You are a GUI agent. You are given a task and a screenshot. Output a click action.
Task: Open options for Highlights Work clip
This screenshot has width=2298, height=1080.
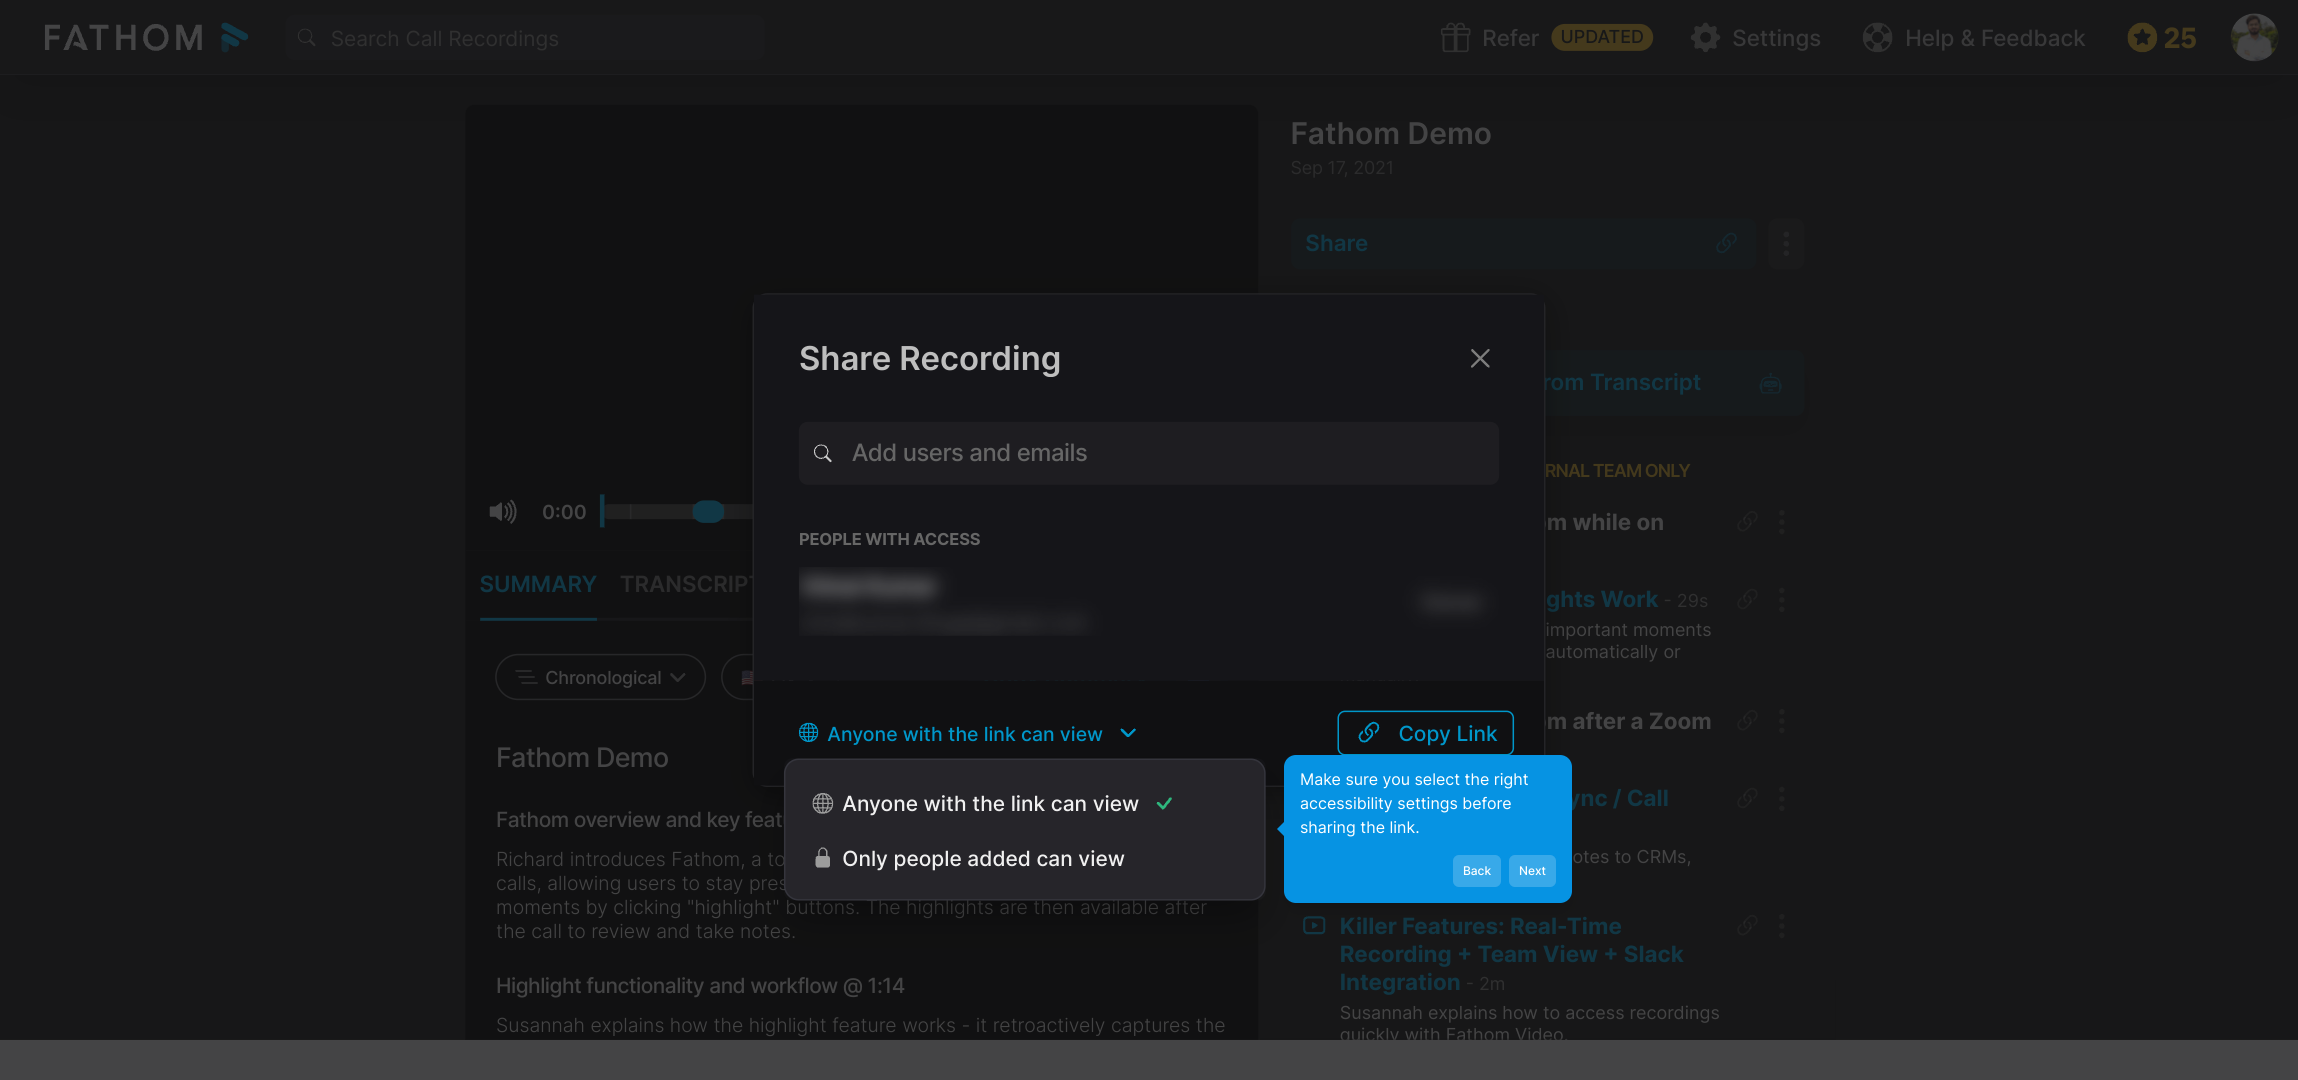coord(1781,598)
